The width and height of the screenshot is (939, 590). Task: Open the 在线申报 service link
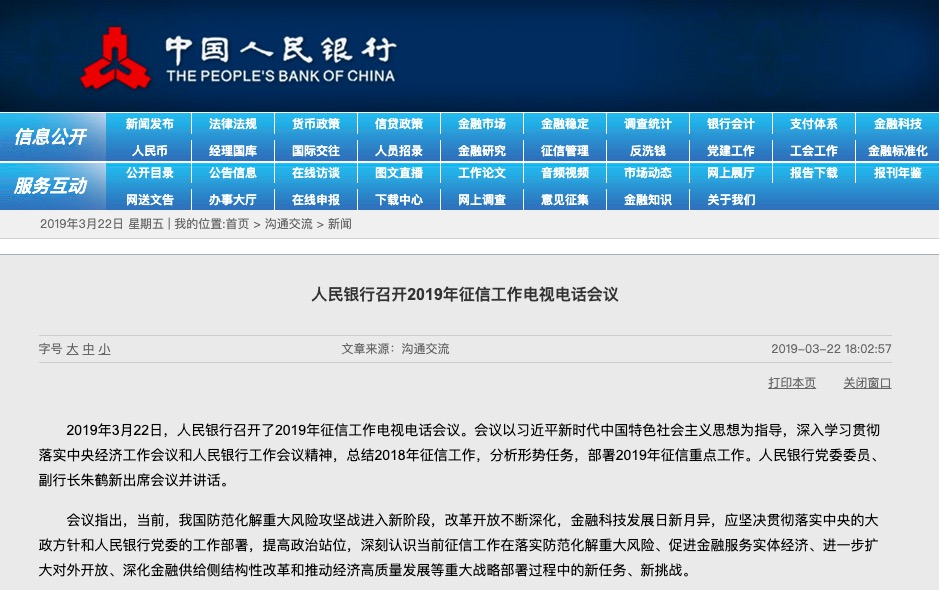coord(316,199)
